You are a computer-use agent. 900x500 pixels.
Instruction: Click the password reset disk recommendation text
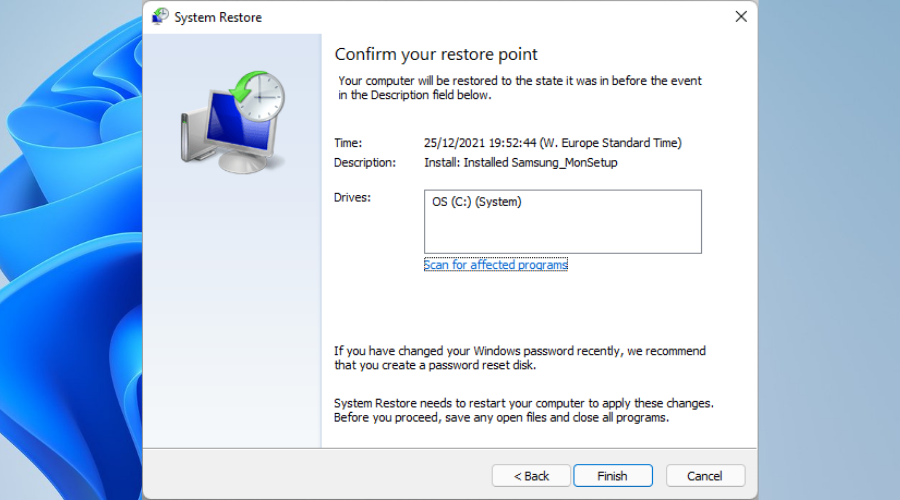pos(519,358)
